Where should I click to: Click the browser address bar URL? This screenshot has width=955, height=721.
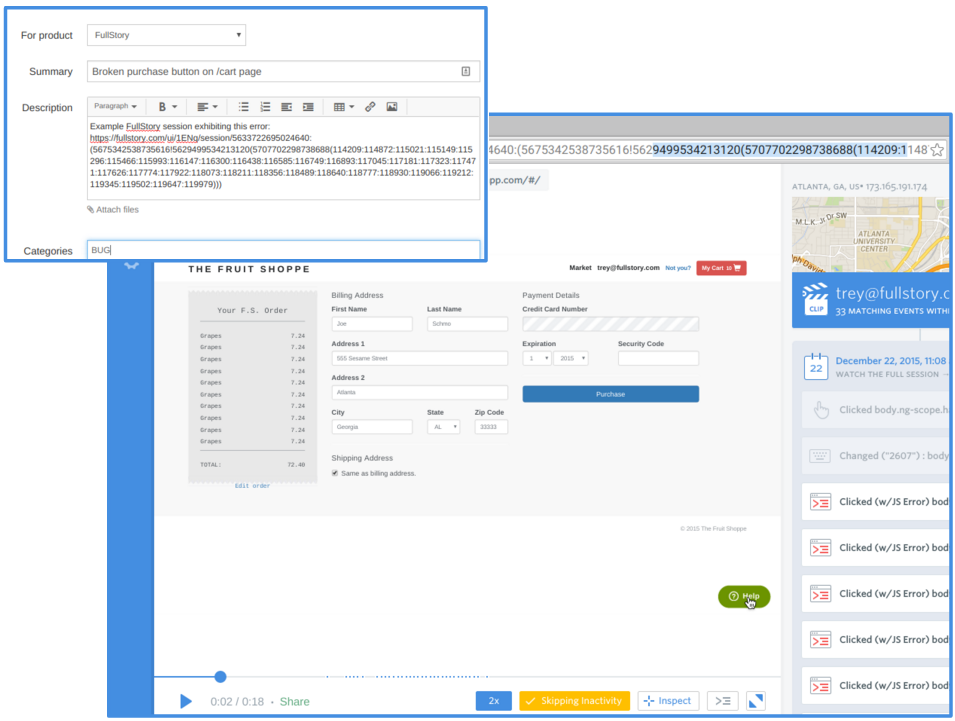pyautogui.click(x=708, y=150)
